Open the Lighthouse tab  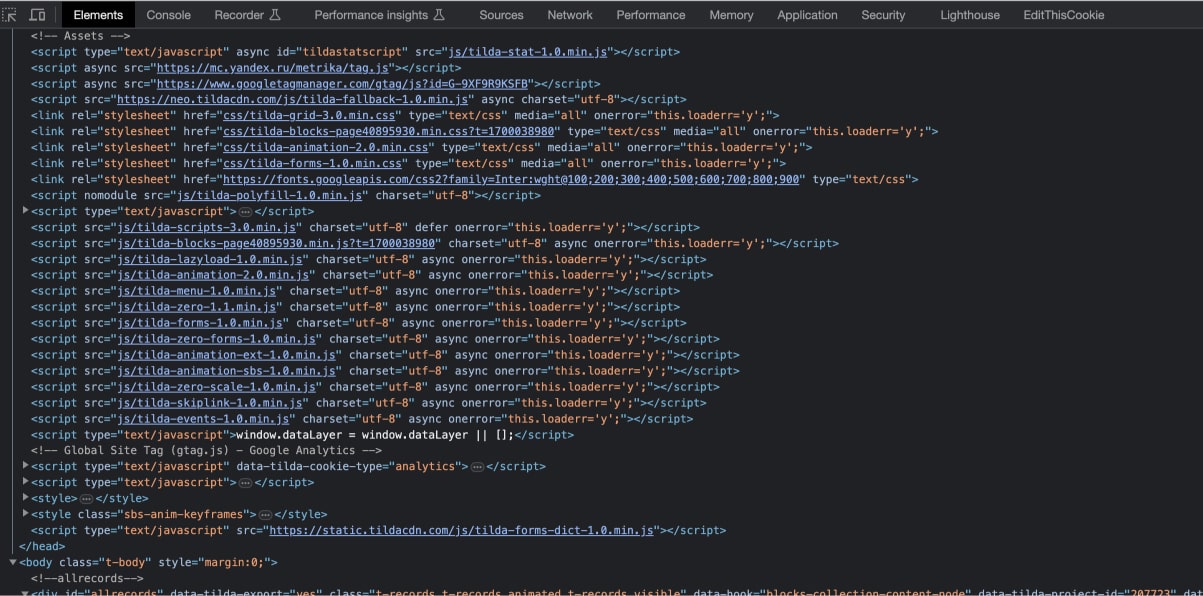[x=969, y=15]
